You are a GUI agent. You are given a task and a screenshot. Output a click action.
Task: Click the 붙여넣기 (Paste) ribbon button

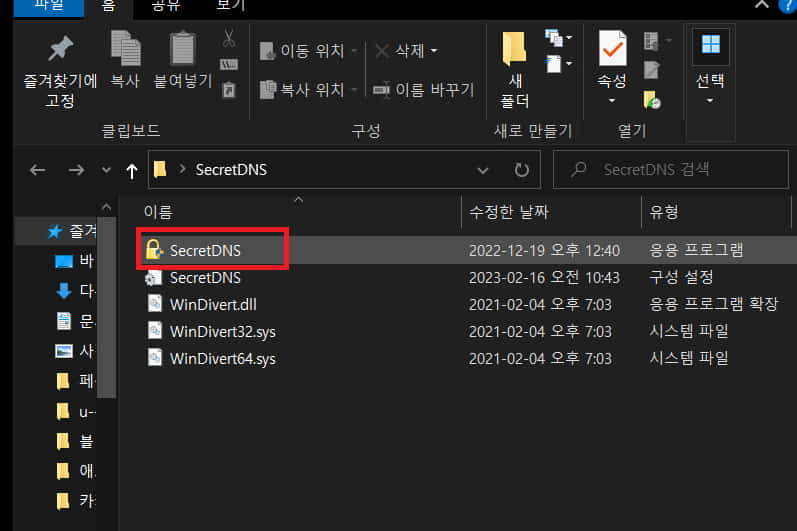pos(182,60)
